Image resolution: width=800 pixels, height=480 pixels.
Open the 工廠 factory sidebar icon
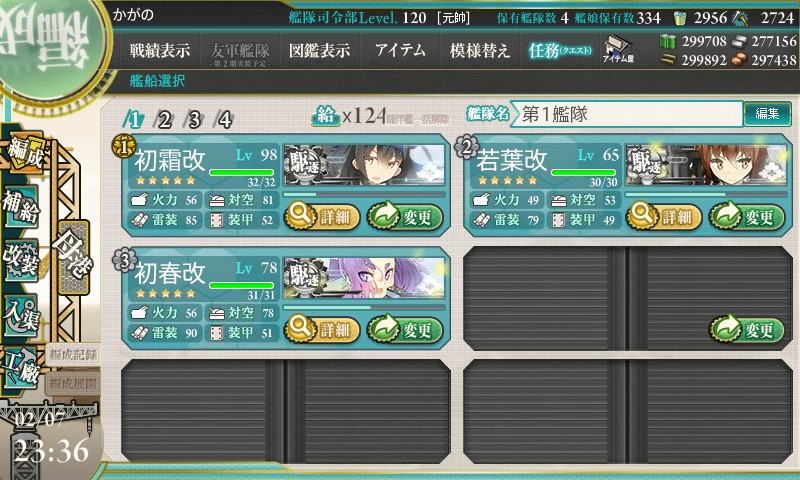coord(21,368)
